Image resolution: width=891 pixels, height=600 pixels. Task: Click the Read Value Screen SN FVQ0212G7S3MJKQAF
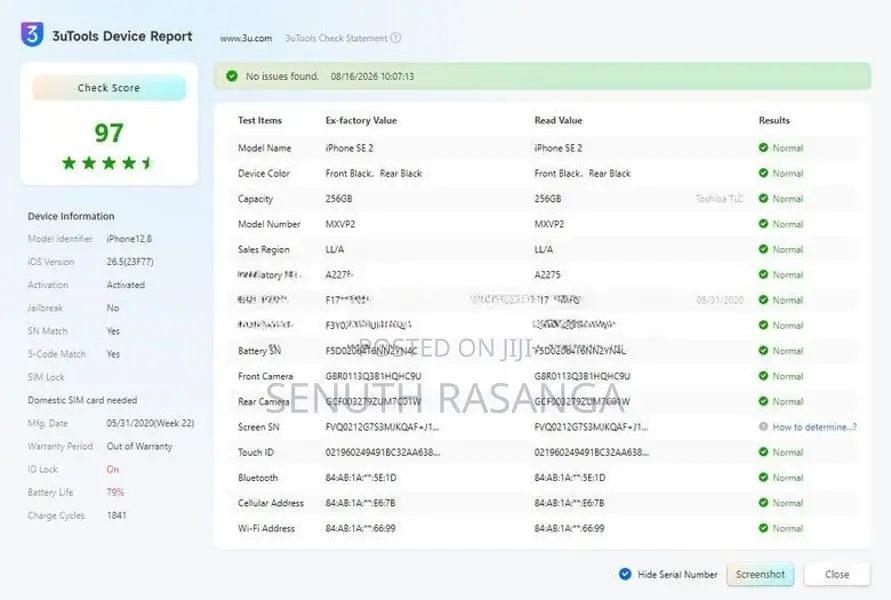591,427
